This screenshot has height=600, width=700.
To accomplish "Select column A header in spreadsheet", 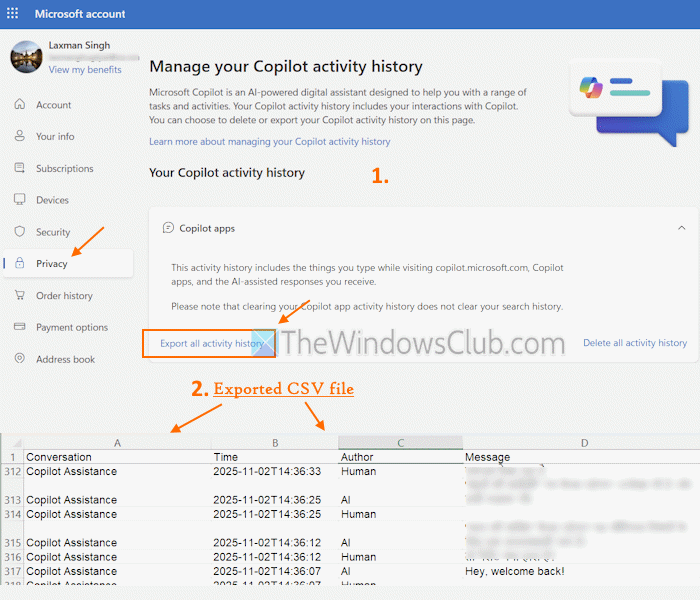I will pyautogui.click(x=117, y=443).
